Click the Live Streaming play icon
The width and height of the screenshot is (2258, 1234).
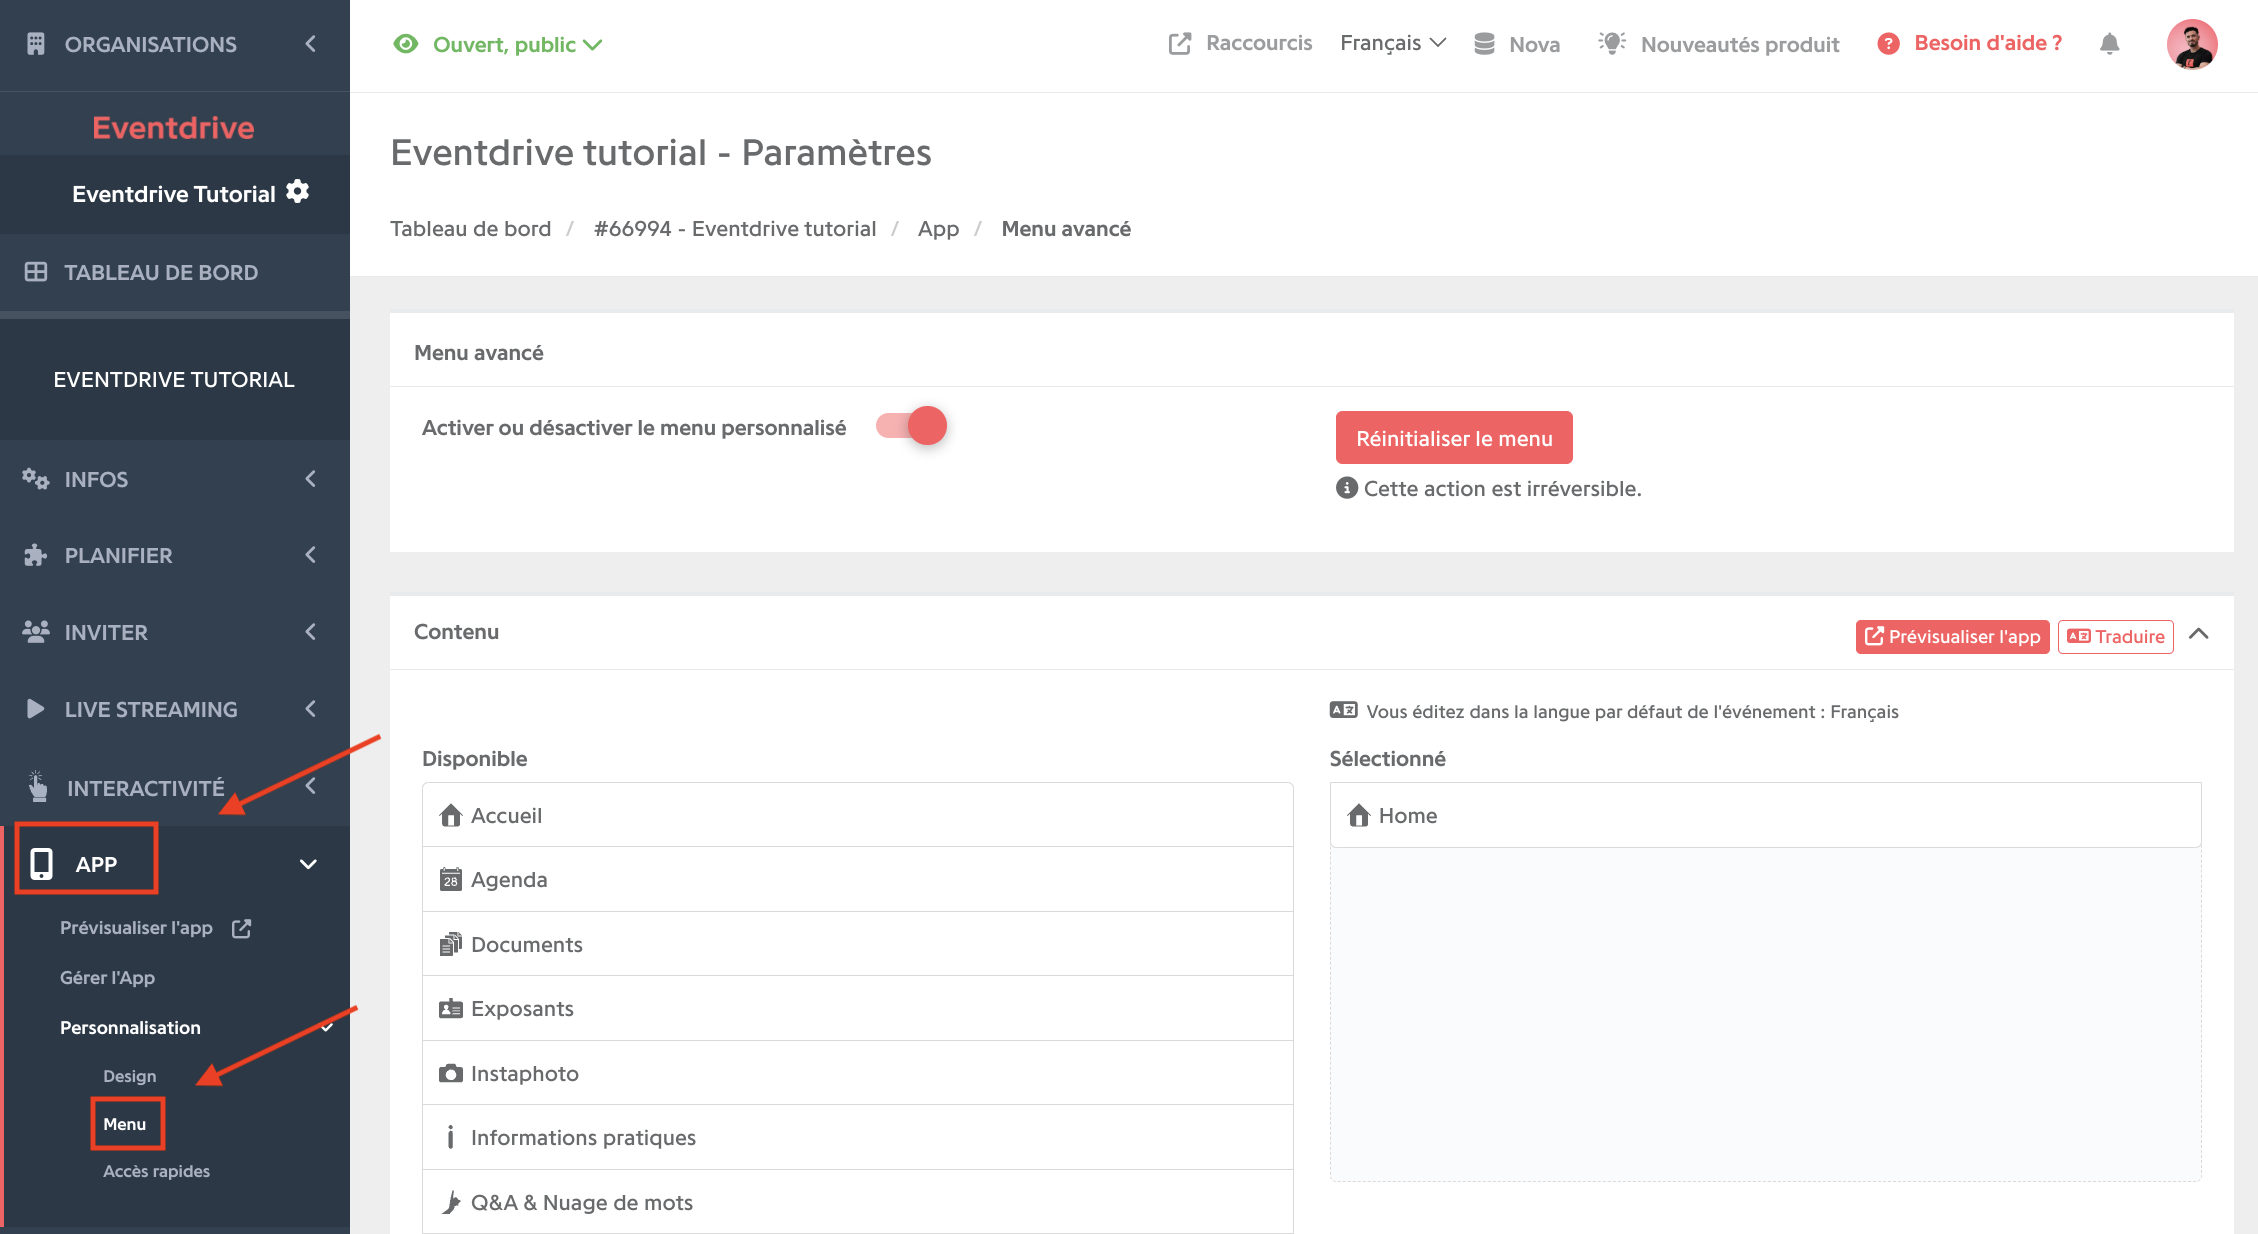[35, 709]
